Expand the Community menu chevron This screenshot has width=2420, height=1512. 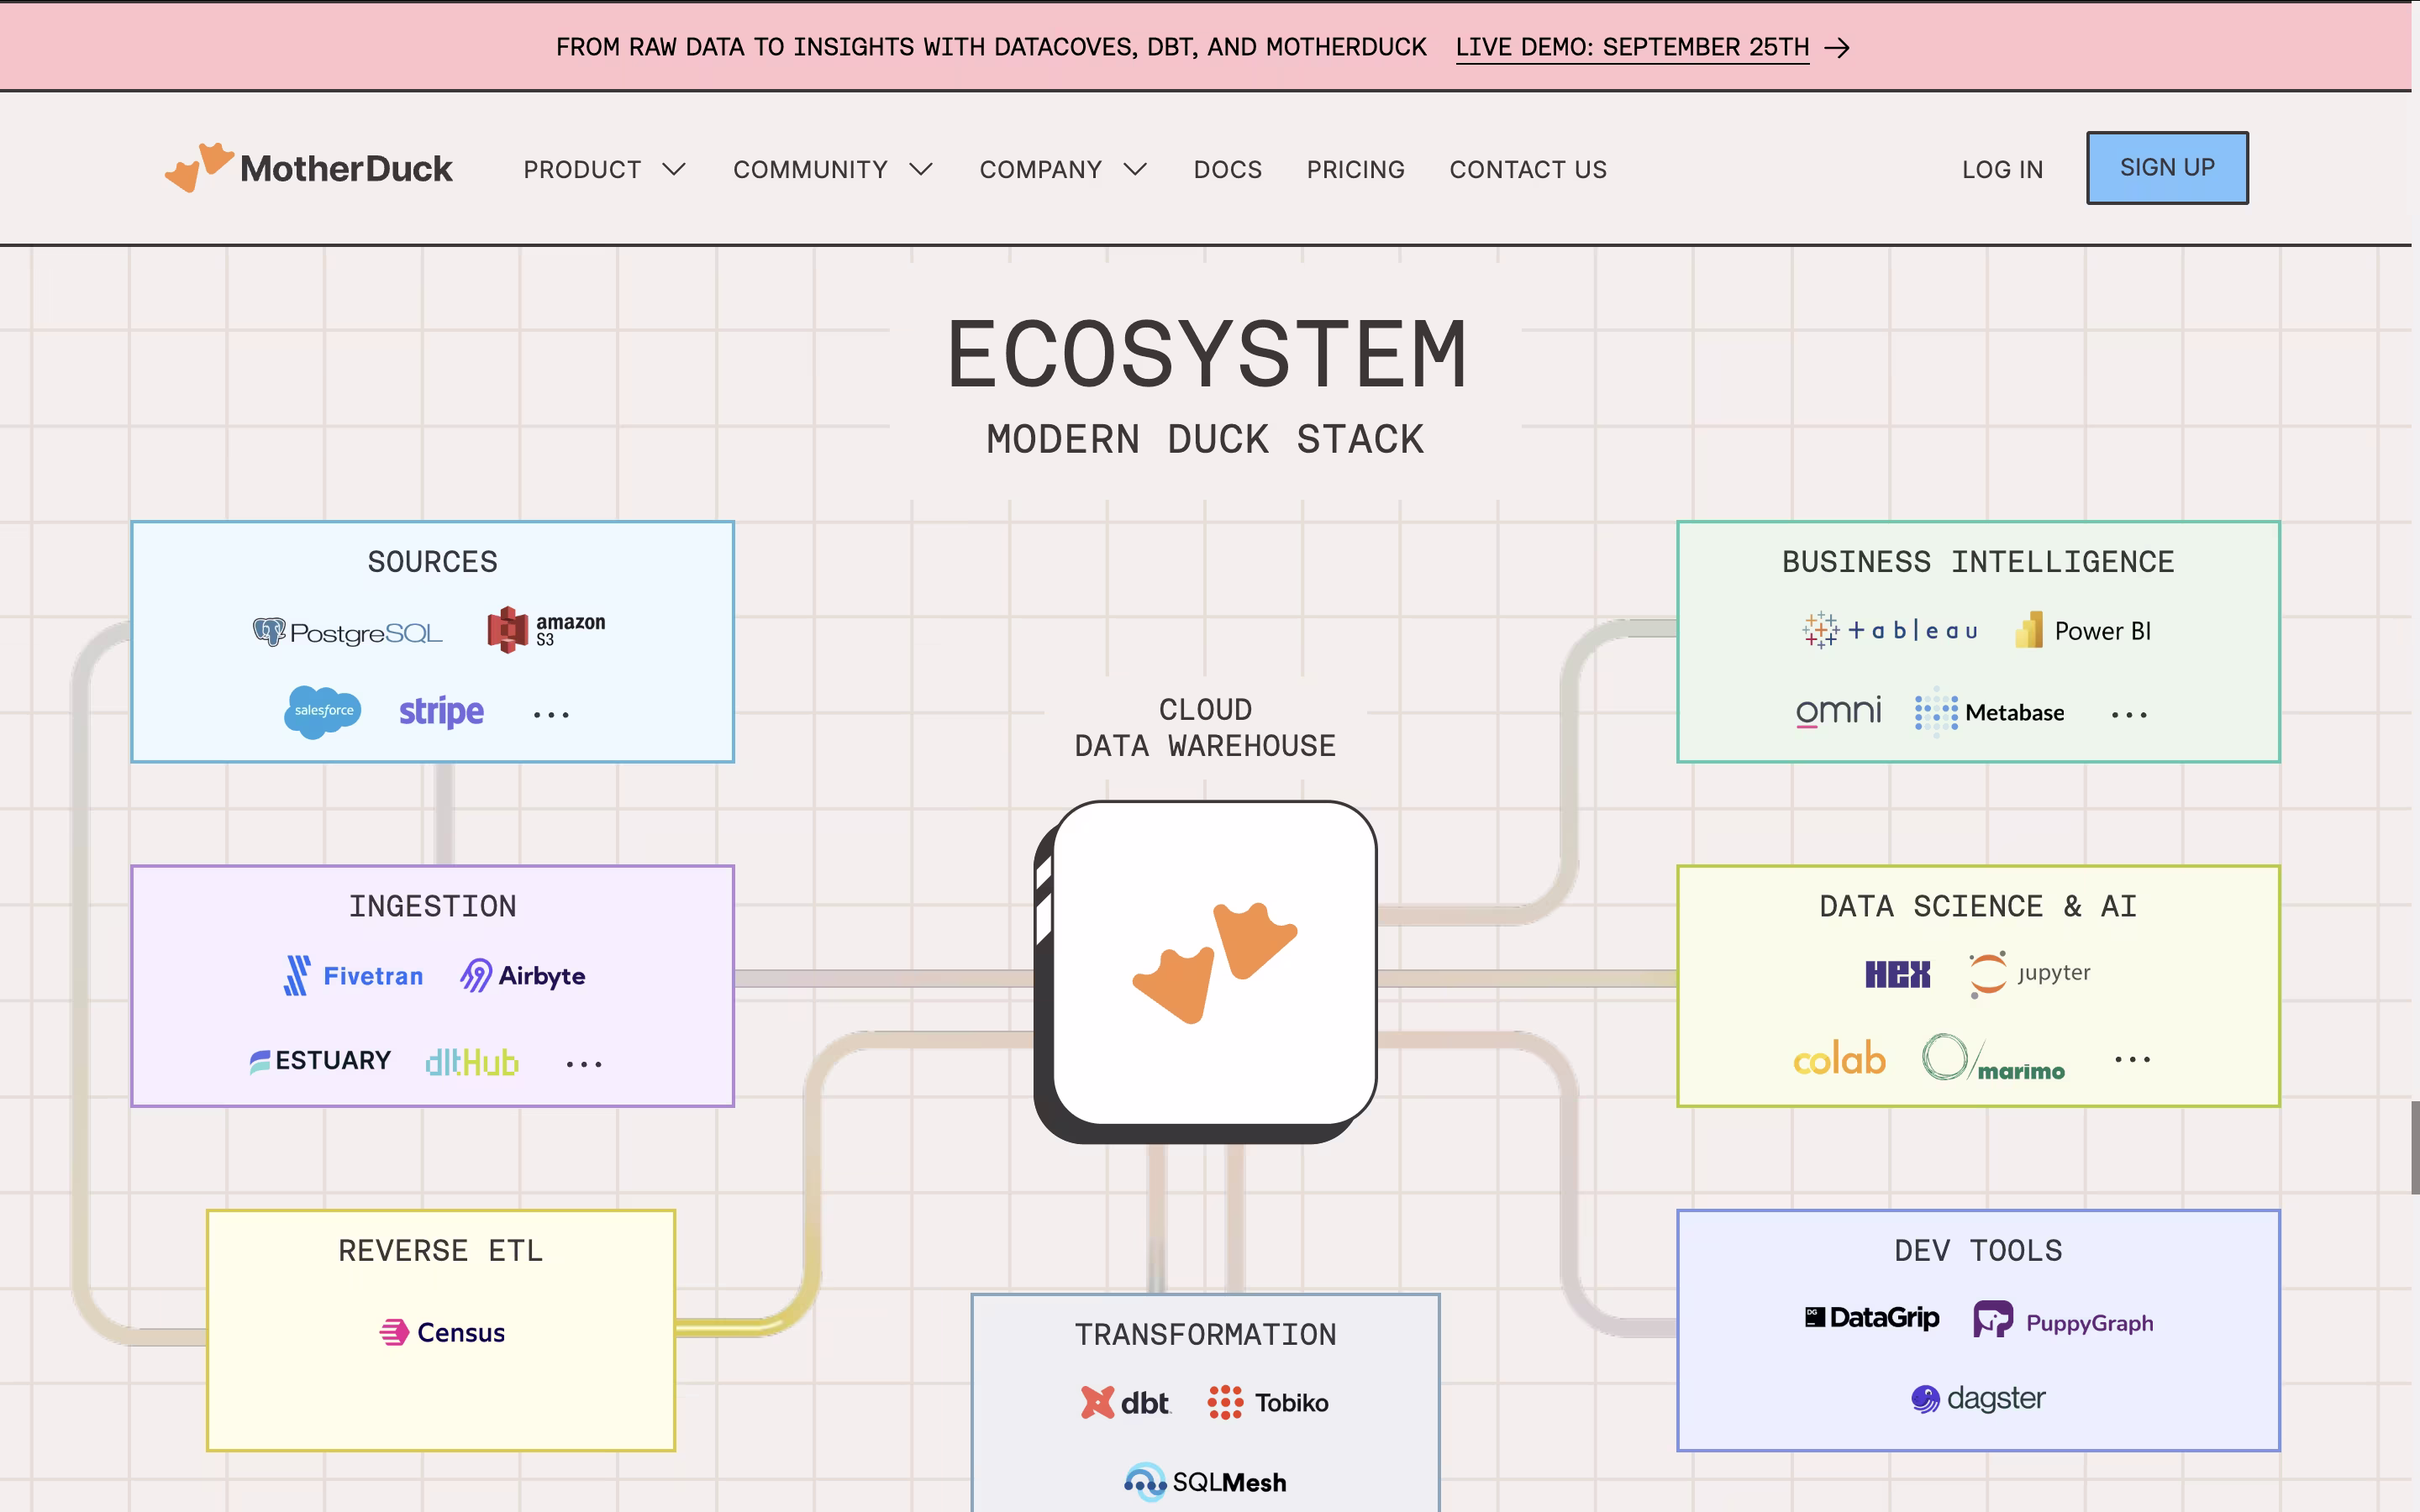[x=921, y=169]
